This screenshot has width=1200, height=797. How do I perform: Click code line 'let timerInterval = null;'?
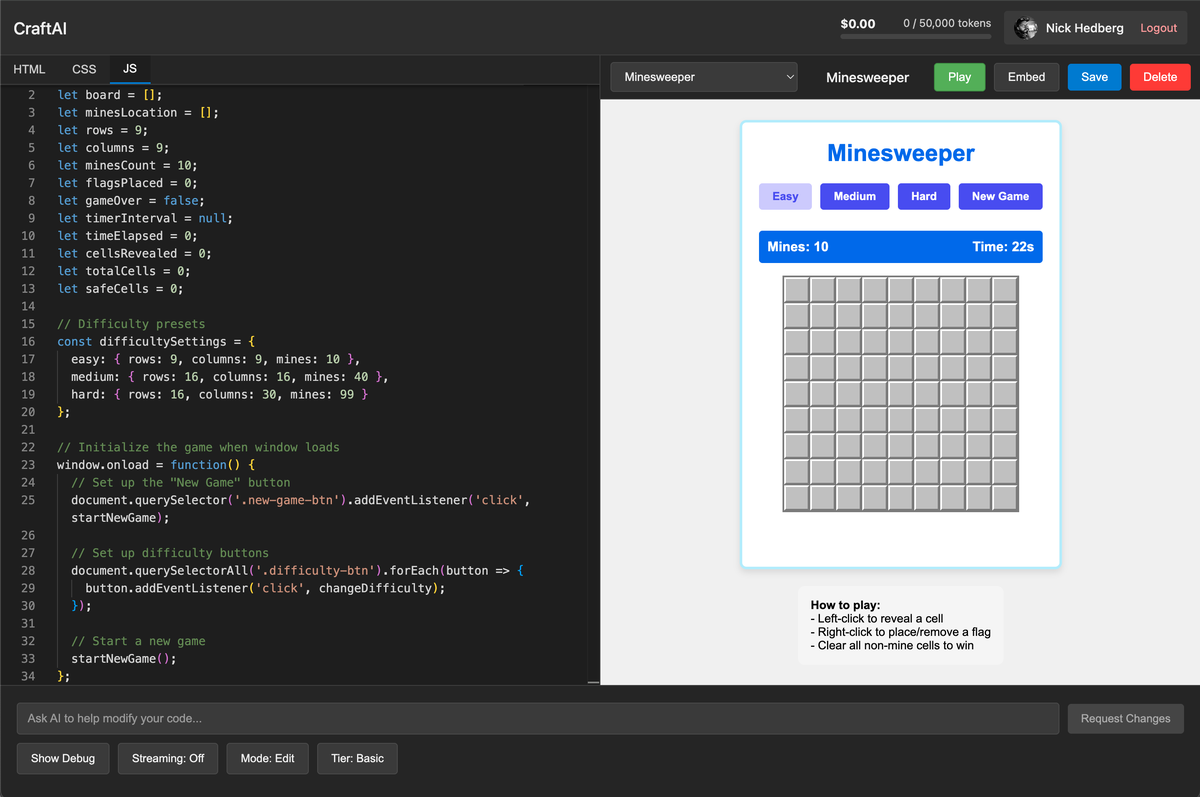pyautogui.click(x=145, y=218)
